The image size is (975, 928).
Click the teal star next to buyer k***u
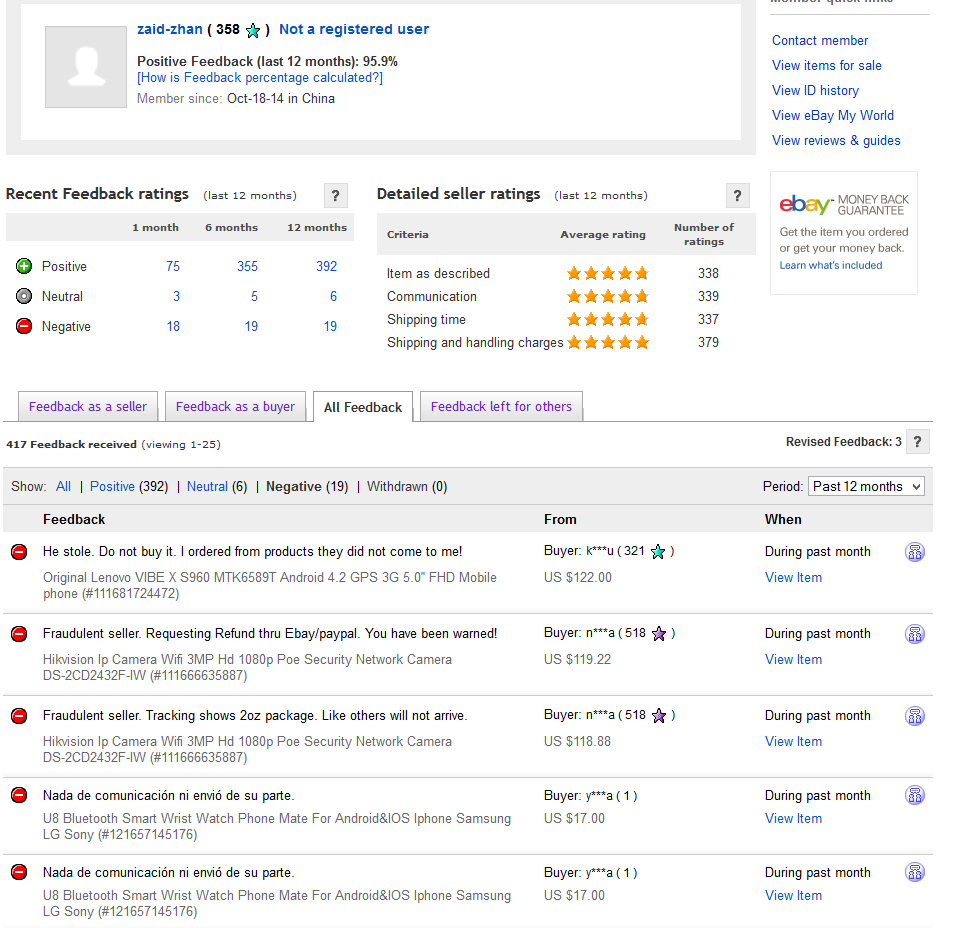coord(658,552)
